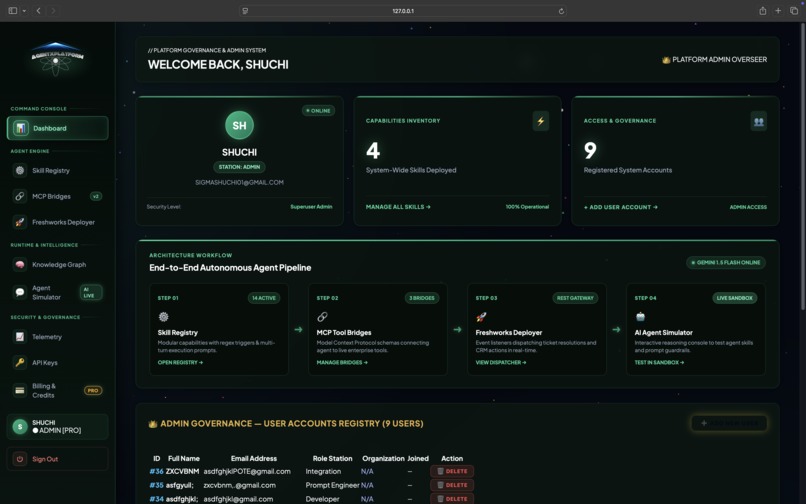This screenshot has width=806, height=504.
Task: Click the Add New User button
Action: pos(729,423)
